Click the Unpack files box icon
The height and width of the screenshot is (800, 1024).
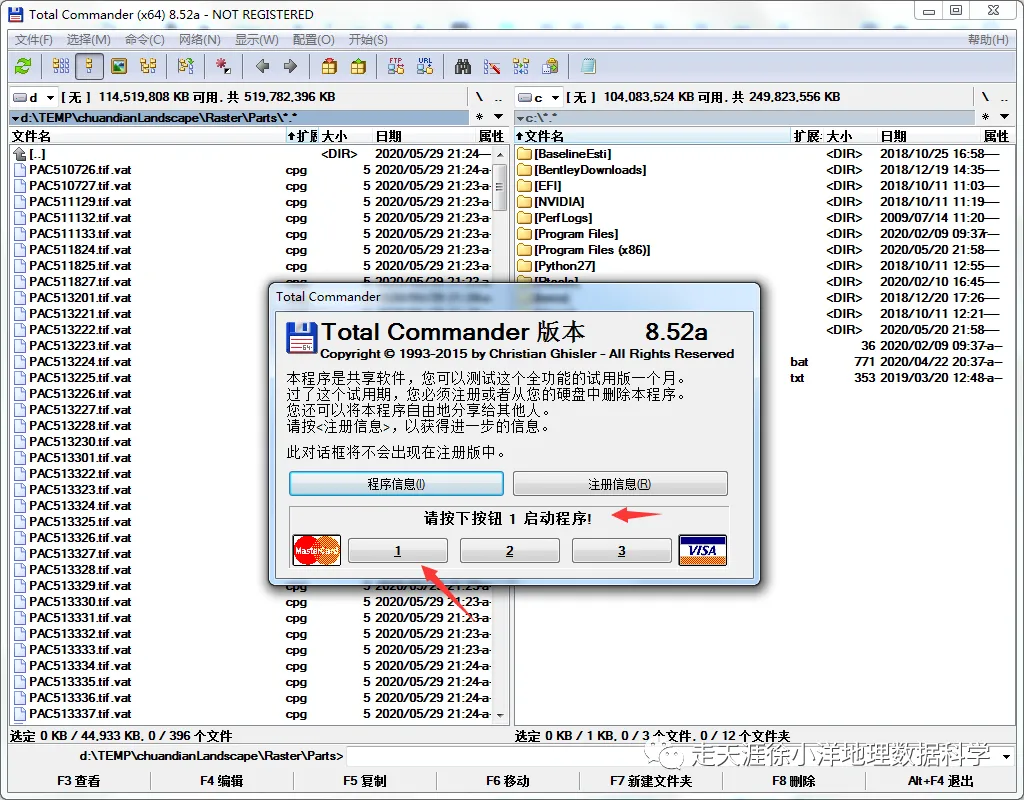click(x=359, y=66)
